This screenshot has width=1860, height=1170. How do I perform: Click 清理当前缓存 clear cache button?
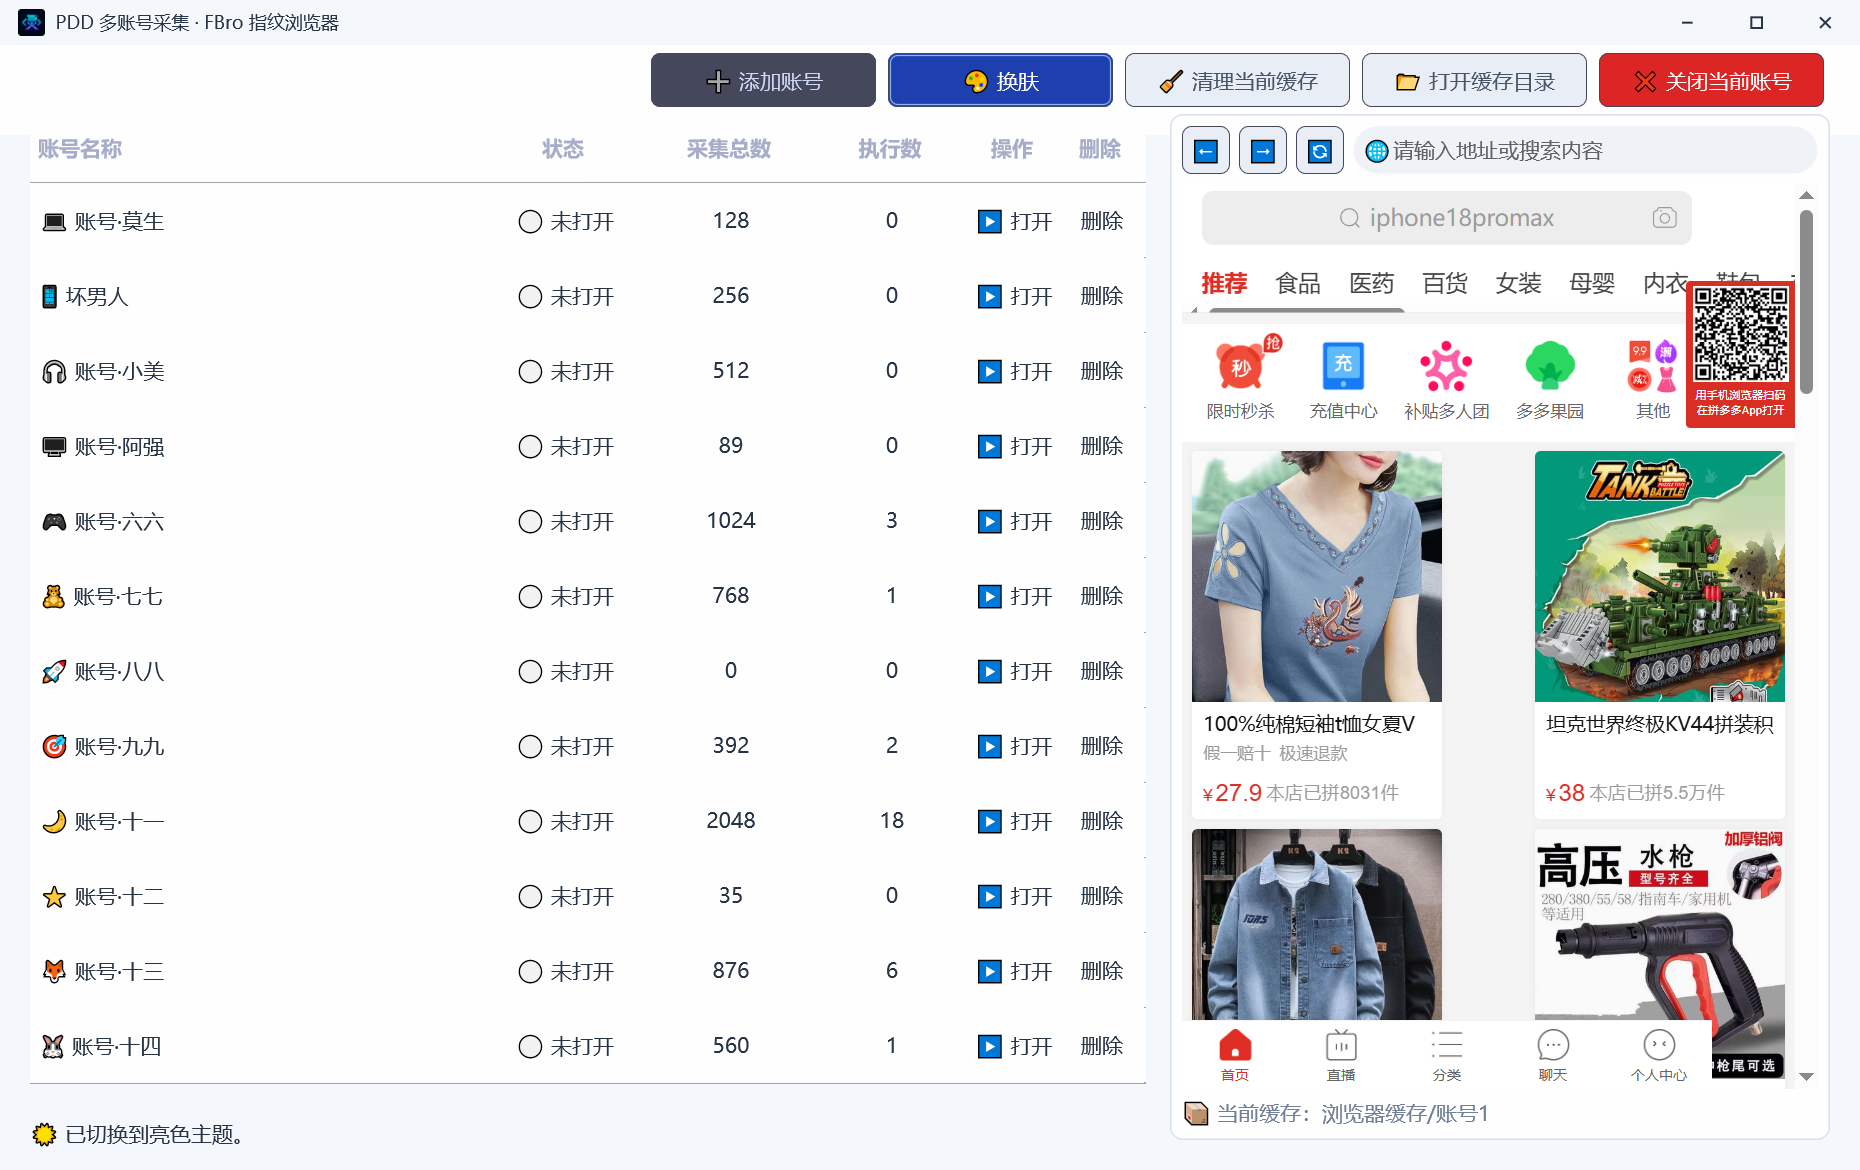[x=1237, y=80]
